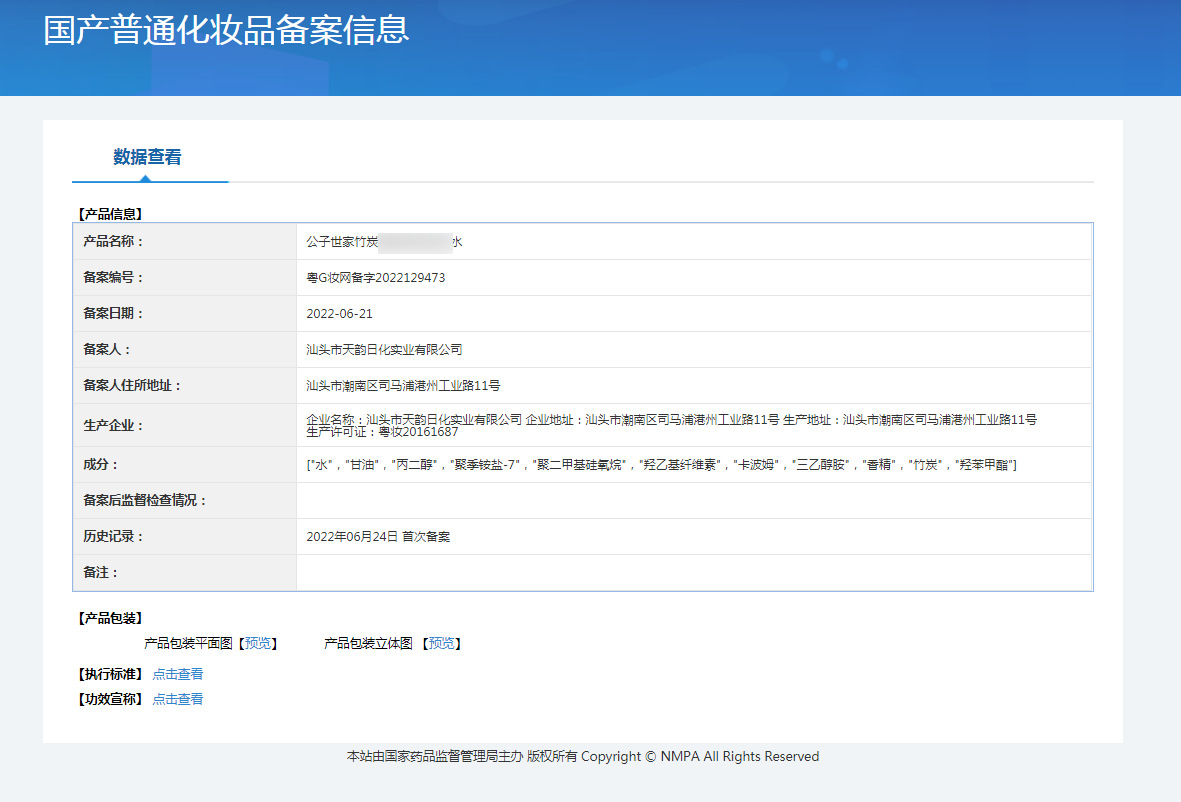Viewport: 1181px width, 802px height.
Task: Click filing number 粤G妆网备字2022129473
Action: pos(376,278)
